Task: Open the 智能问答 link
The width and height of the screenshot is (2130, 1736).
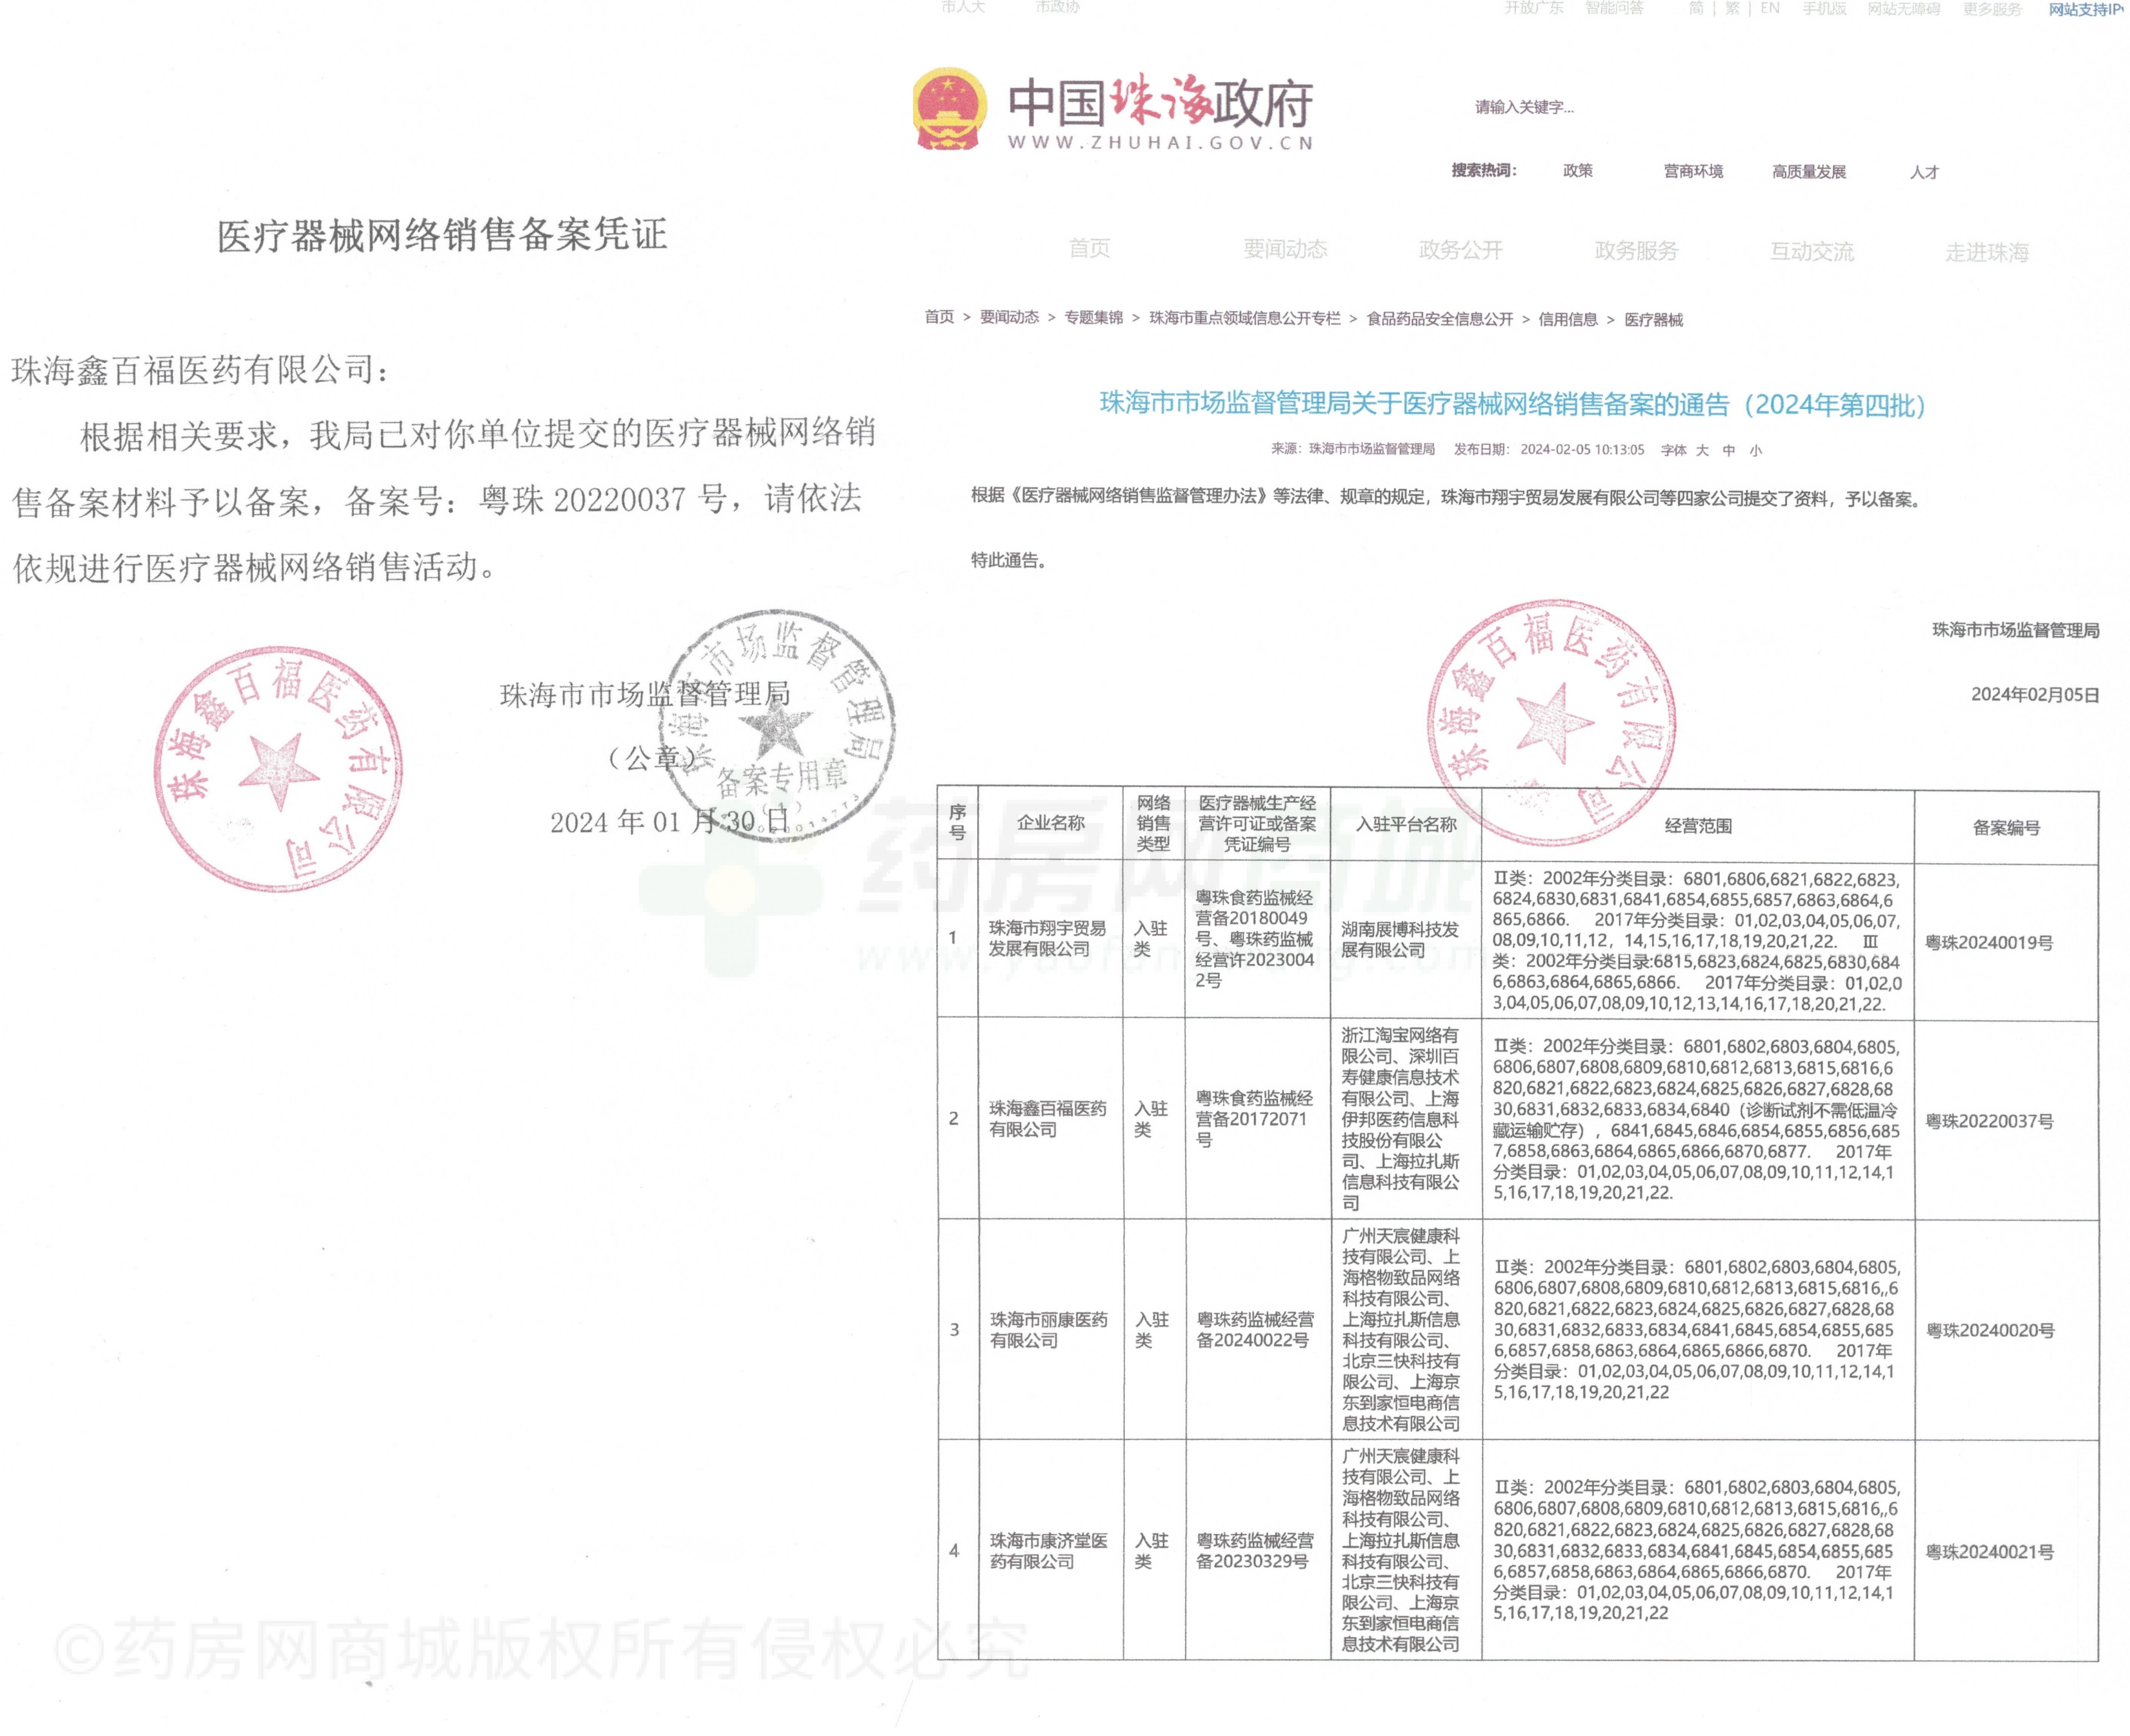Action: tap(1614, 8)
